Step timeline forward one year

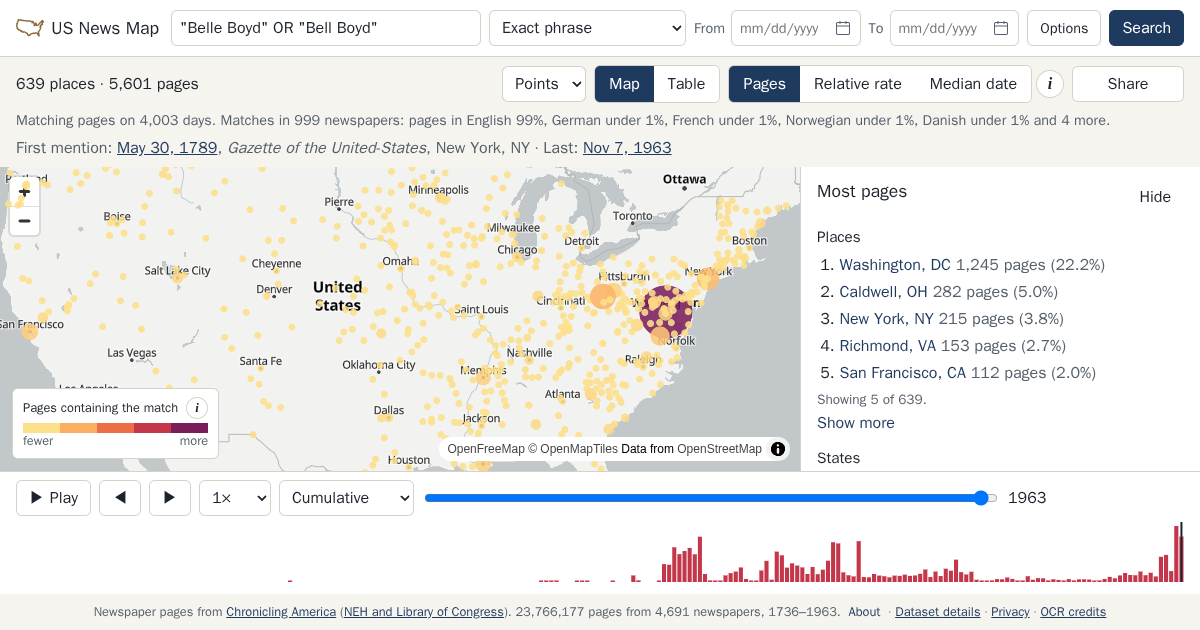170,498
